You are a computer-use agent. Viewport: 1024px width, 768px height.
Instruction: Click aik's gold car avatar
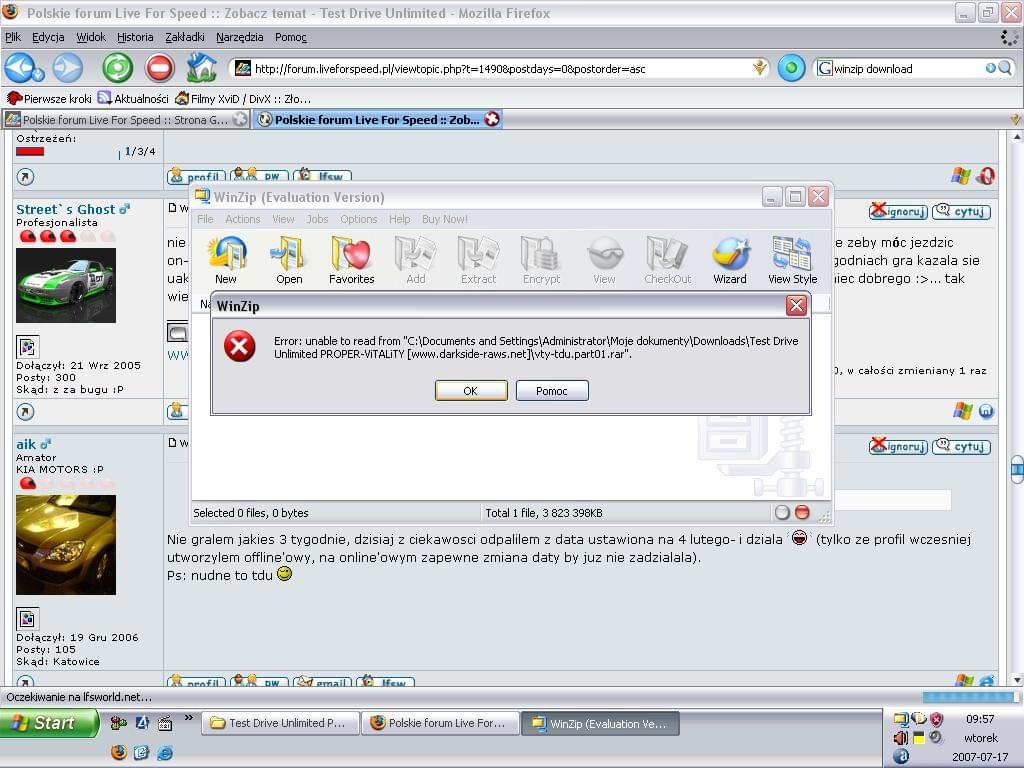[x=66, y=545]
